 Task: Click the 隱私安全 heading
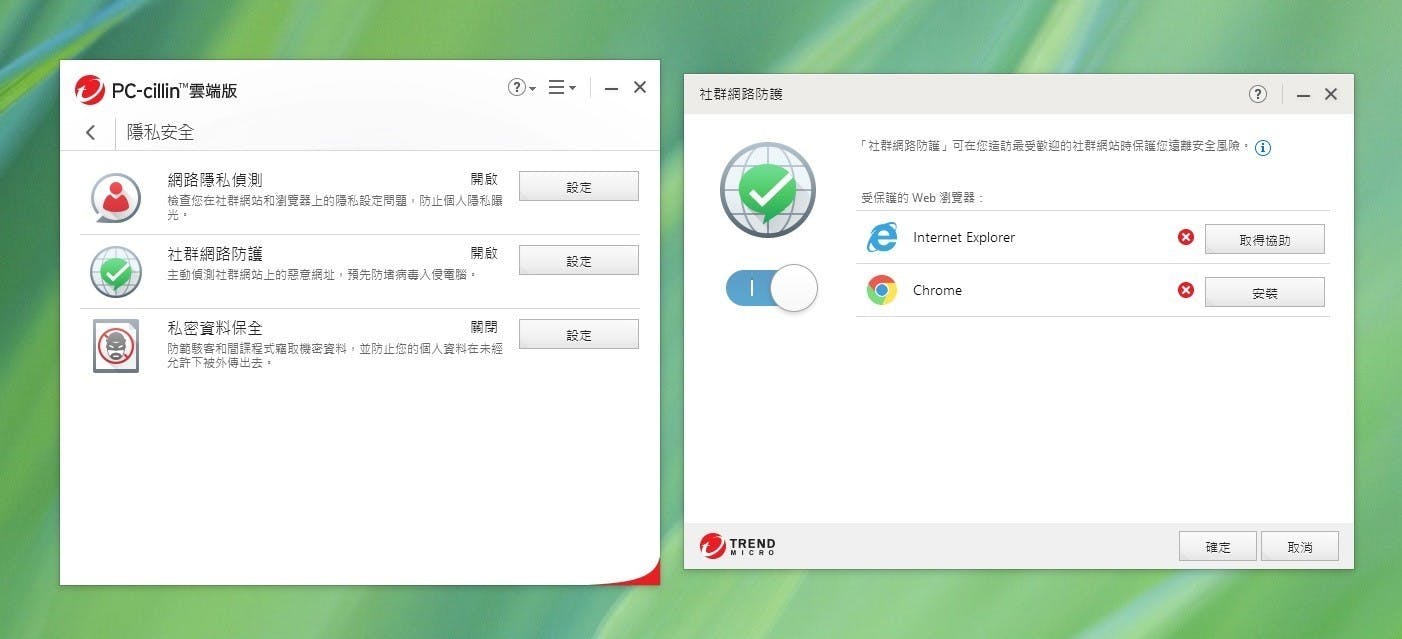[x=160, y=132]
